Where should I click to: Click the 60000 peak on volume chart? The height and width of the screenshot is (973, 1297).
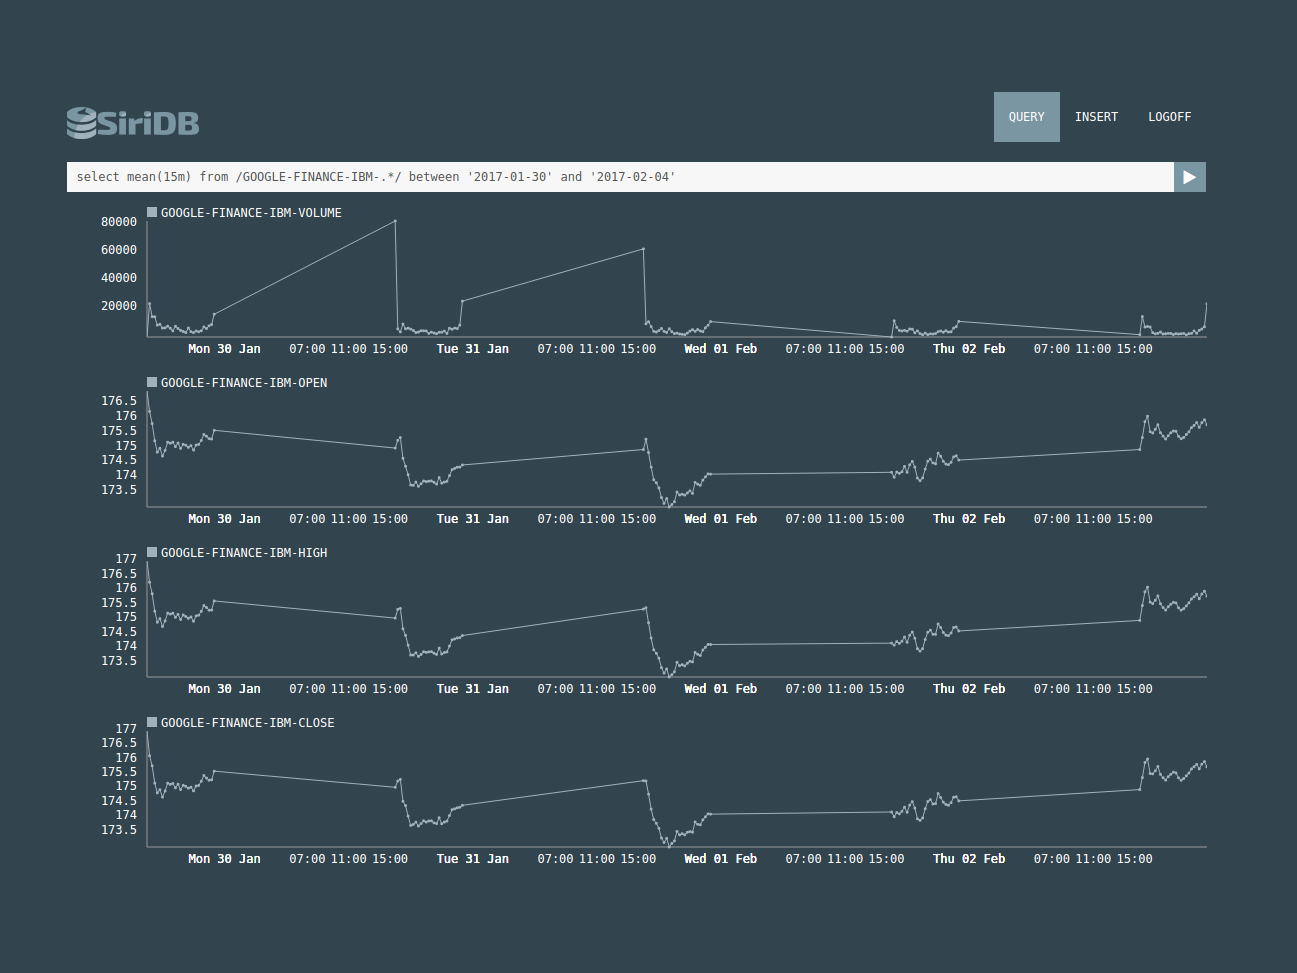(x=643, y=249)
